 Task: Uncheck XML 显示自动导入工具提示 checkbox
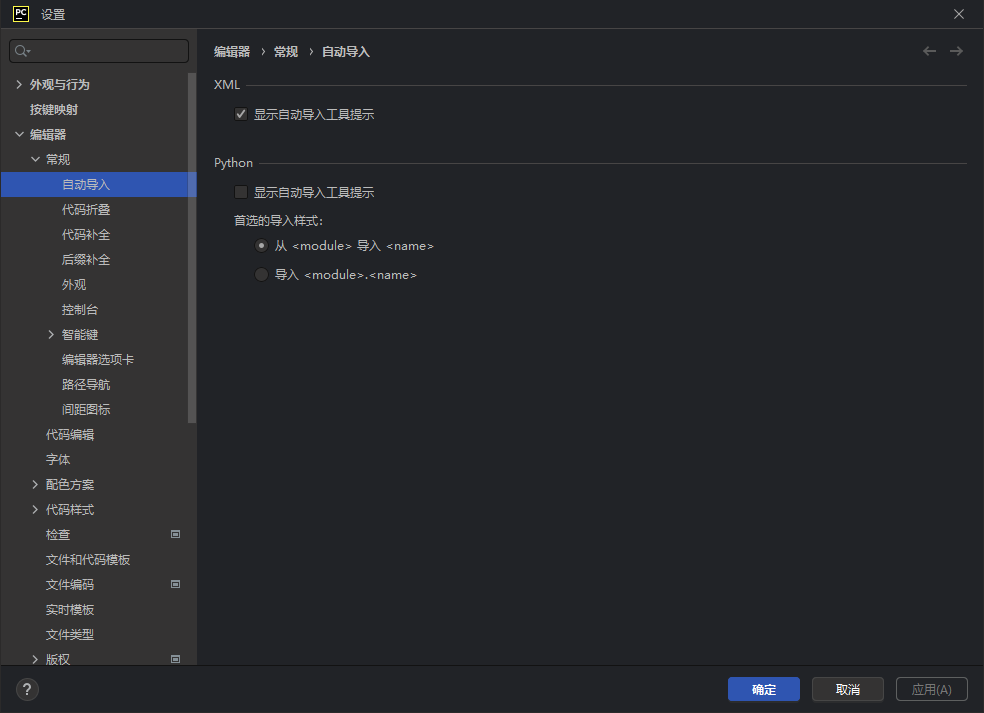tap(241, 114)
